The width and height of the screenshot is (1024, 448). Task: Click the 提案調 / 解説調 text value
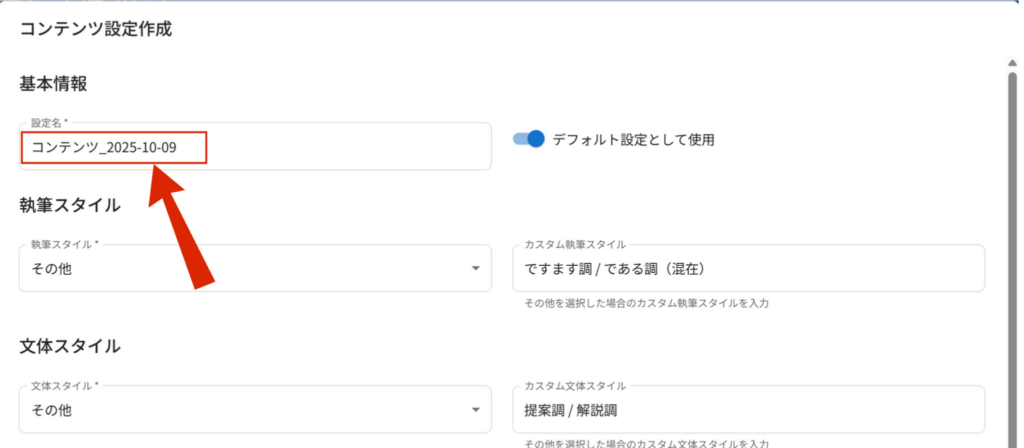coord(572,410)
